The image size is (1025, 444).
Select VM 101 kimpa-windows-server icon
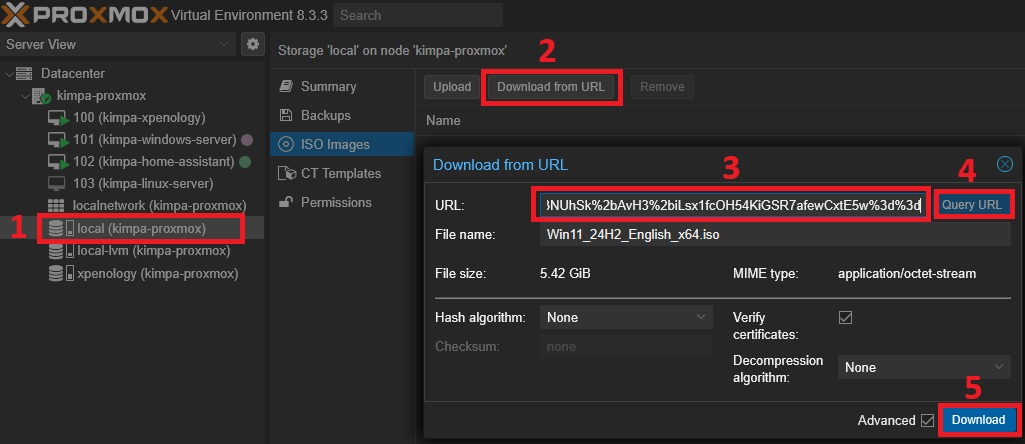tap(57, 140)
